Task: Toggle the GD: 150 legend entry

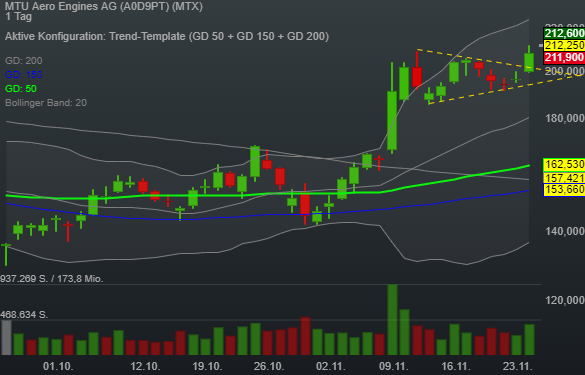Action: (x=24, y=75)
